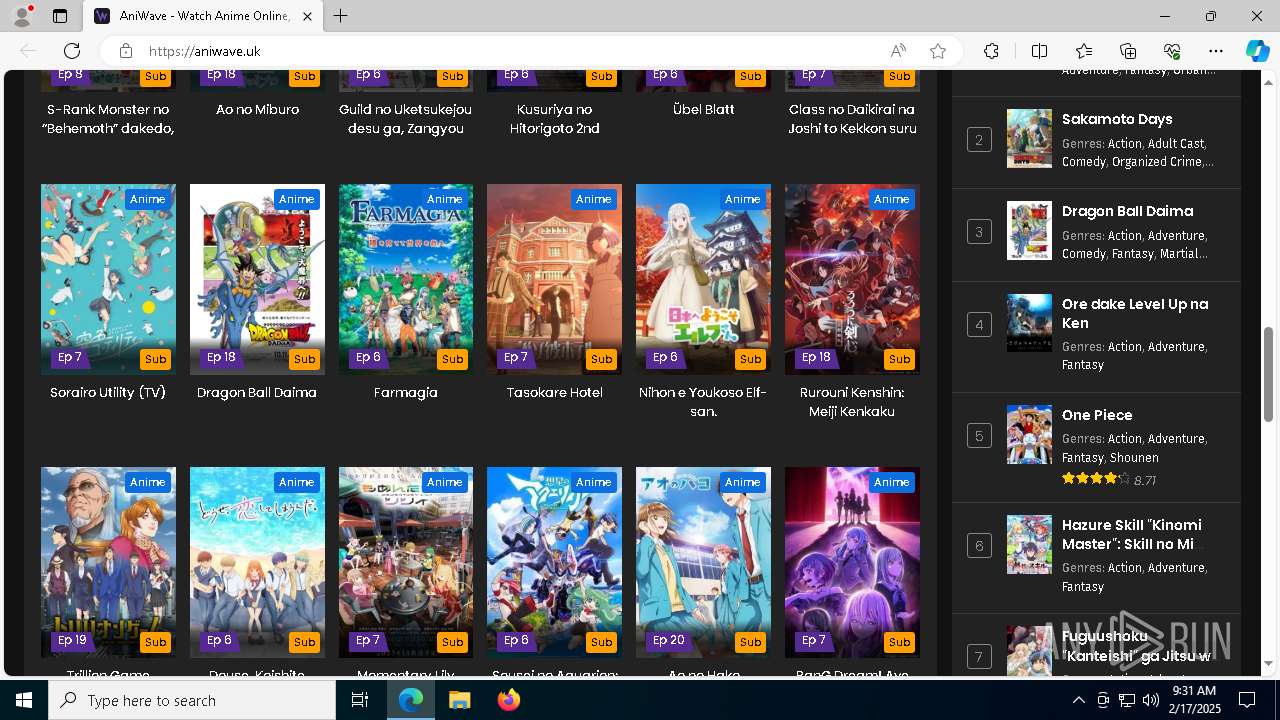The height and width of the screenshot is (720, 1280).
Task: Open the browser profile avatar
Action: 22,16
